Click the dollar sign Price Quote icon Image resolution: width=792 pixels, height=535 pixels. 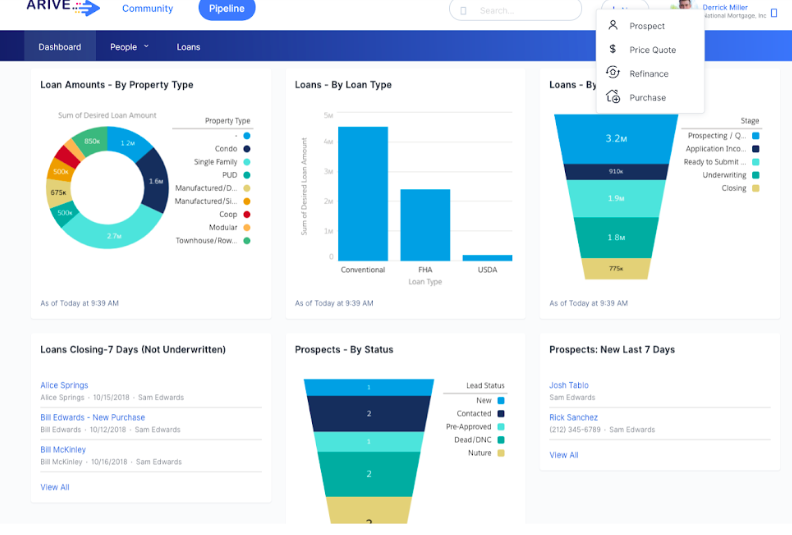point(613,49)
